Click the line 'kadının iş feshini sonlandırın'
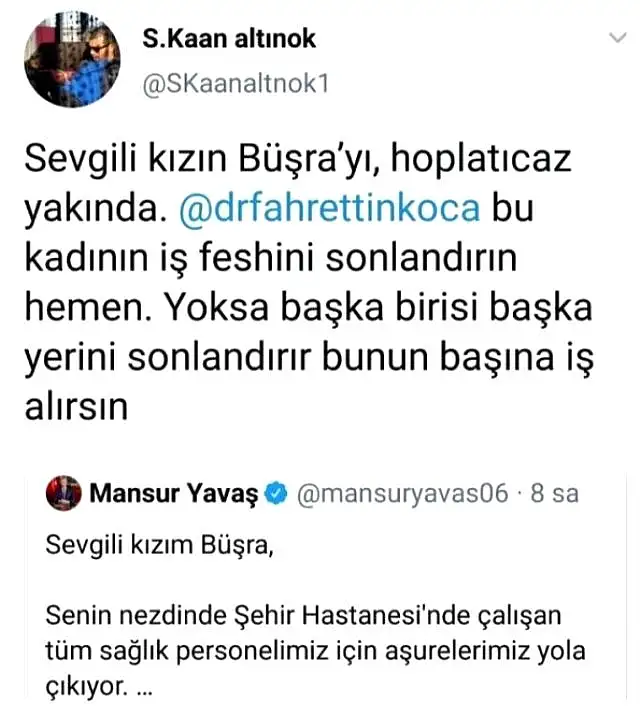 [271, 258]
